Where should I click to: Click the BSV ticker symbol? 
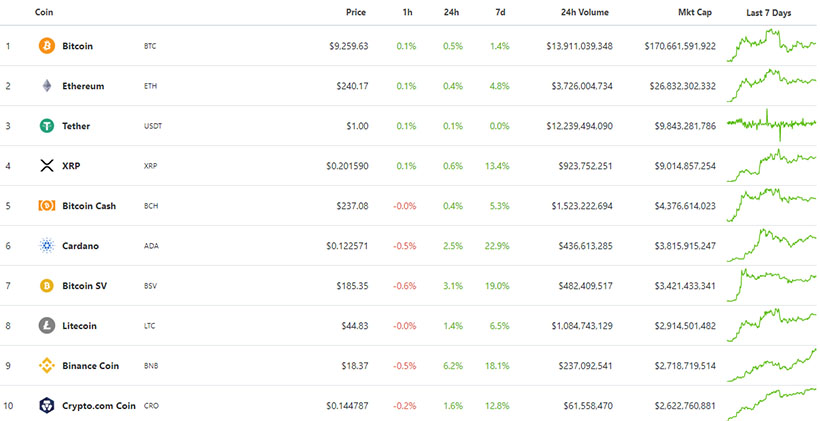150,286
